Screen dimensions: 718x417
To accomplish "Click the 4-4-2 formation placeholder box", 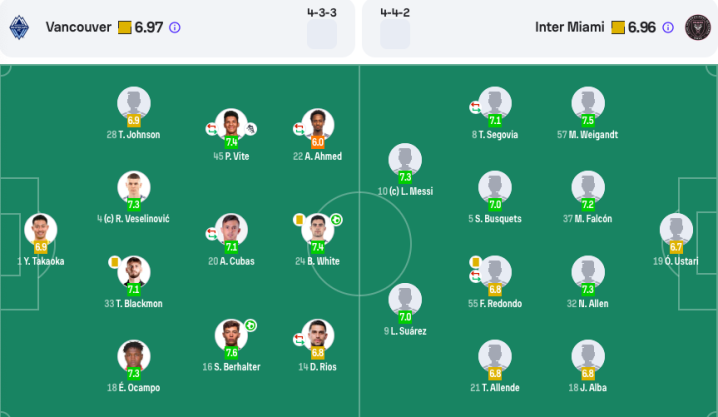I will click(x=395, y=34).
